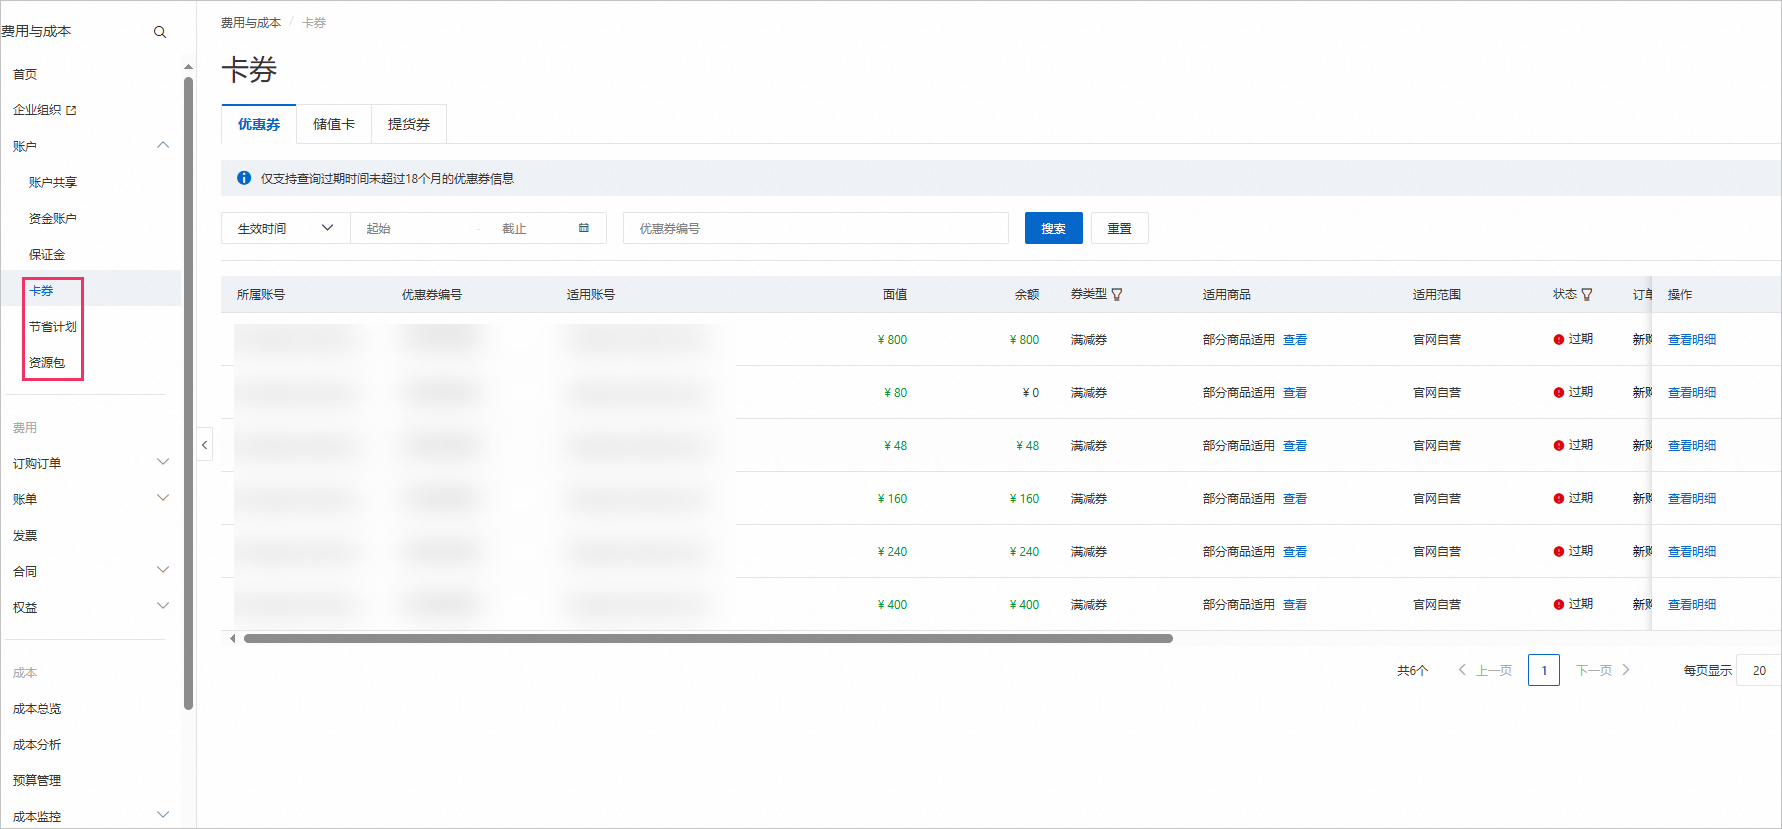Image resolution: width=1782 pixels, height=829 pixels.
Task: Click 查看 in the ¥ 800 coupon row
Action: 1295,339
